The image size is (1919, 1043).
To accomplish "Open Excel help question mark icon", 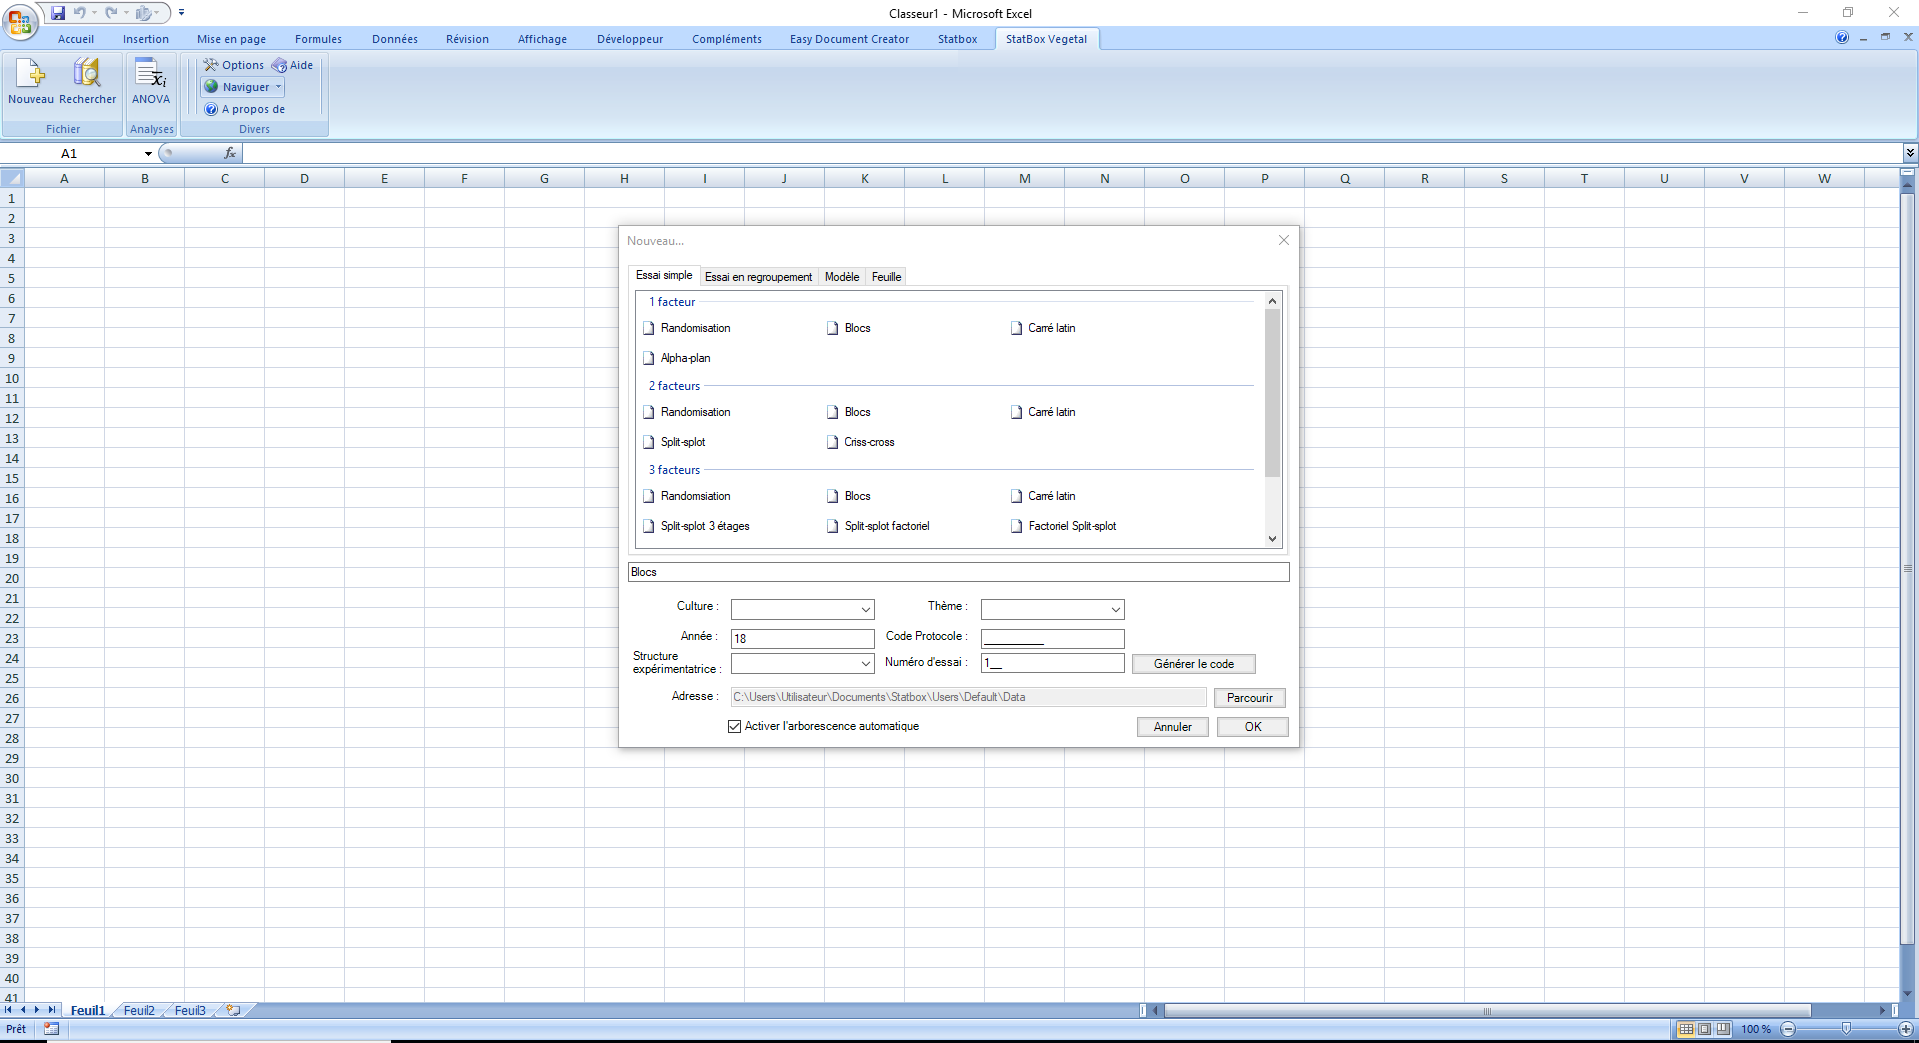I will [x=1842, y=38].
